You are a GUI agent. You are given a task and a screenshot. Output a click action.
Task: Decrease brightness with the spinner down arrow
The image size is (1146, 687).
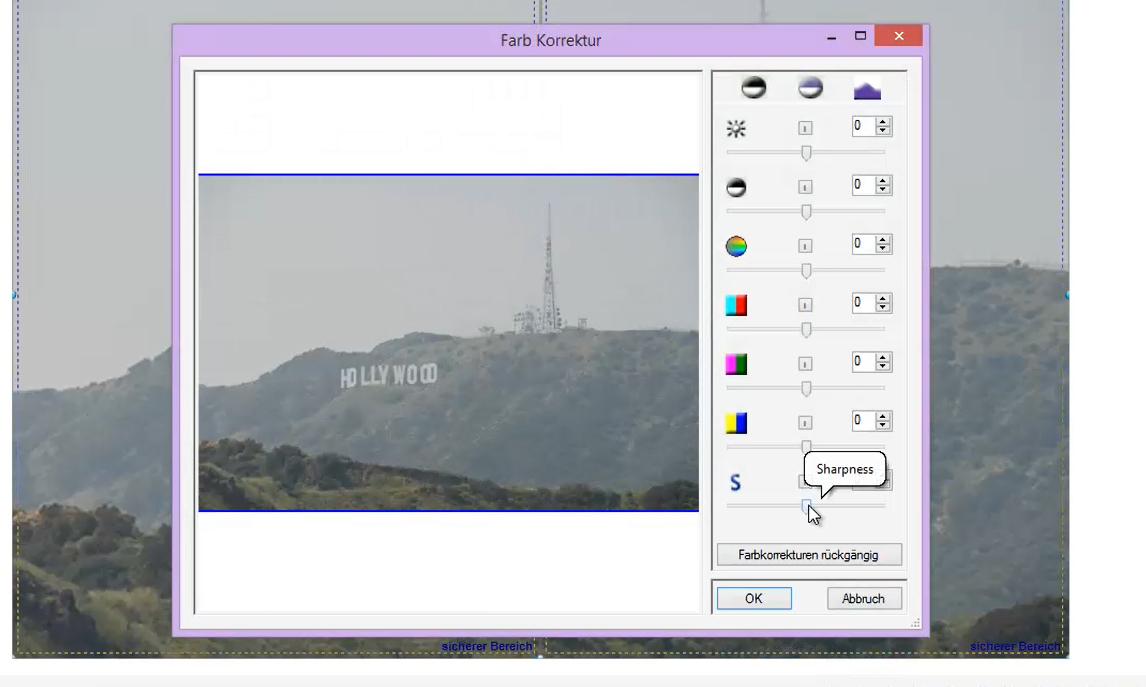[x=883, y=131]
